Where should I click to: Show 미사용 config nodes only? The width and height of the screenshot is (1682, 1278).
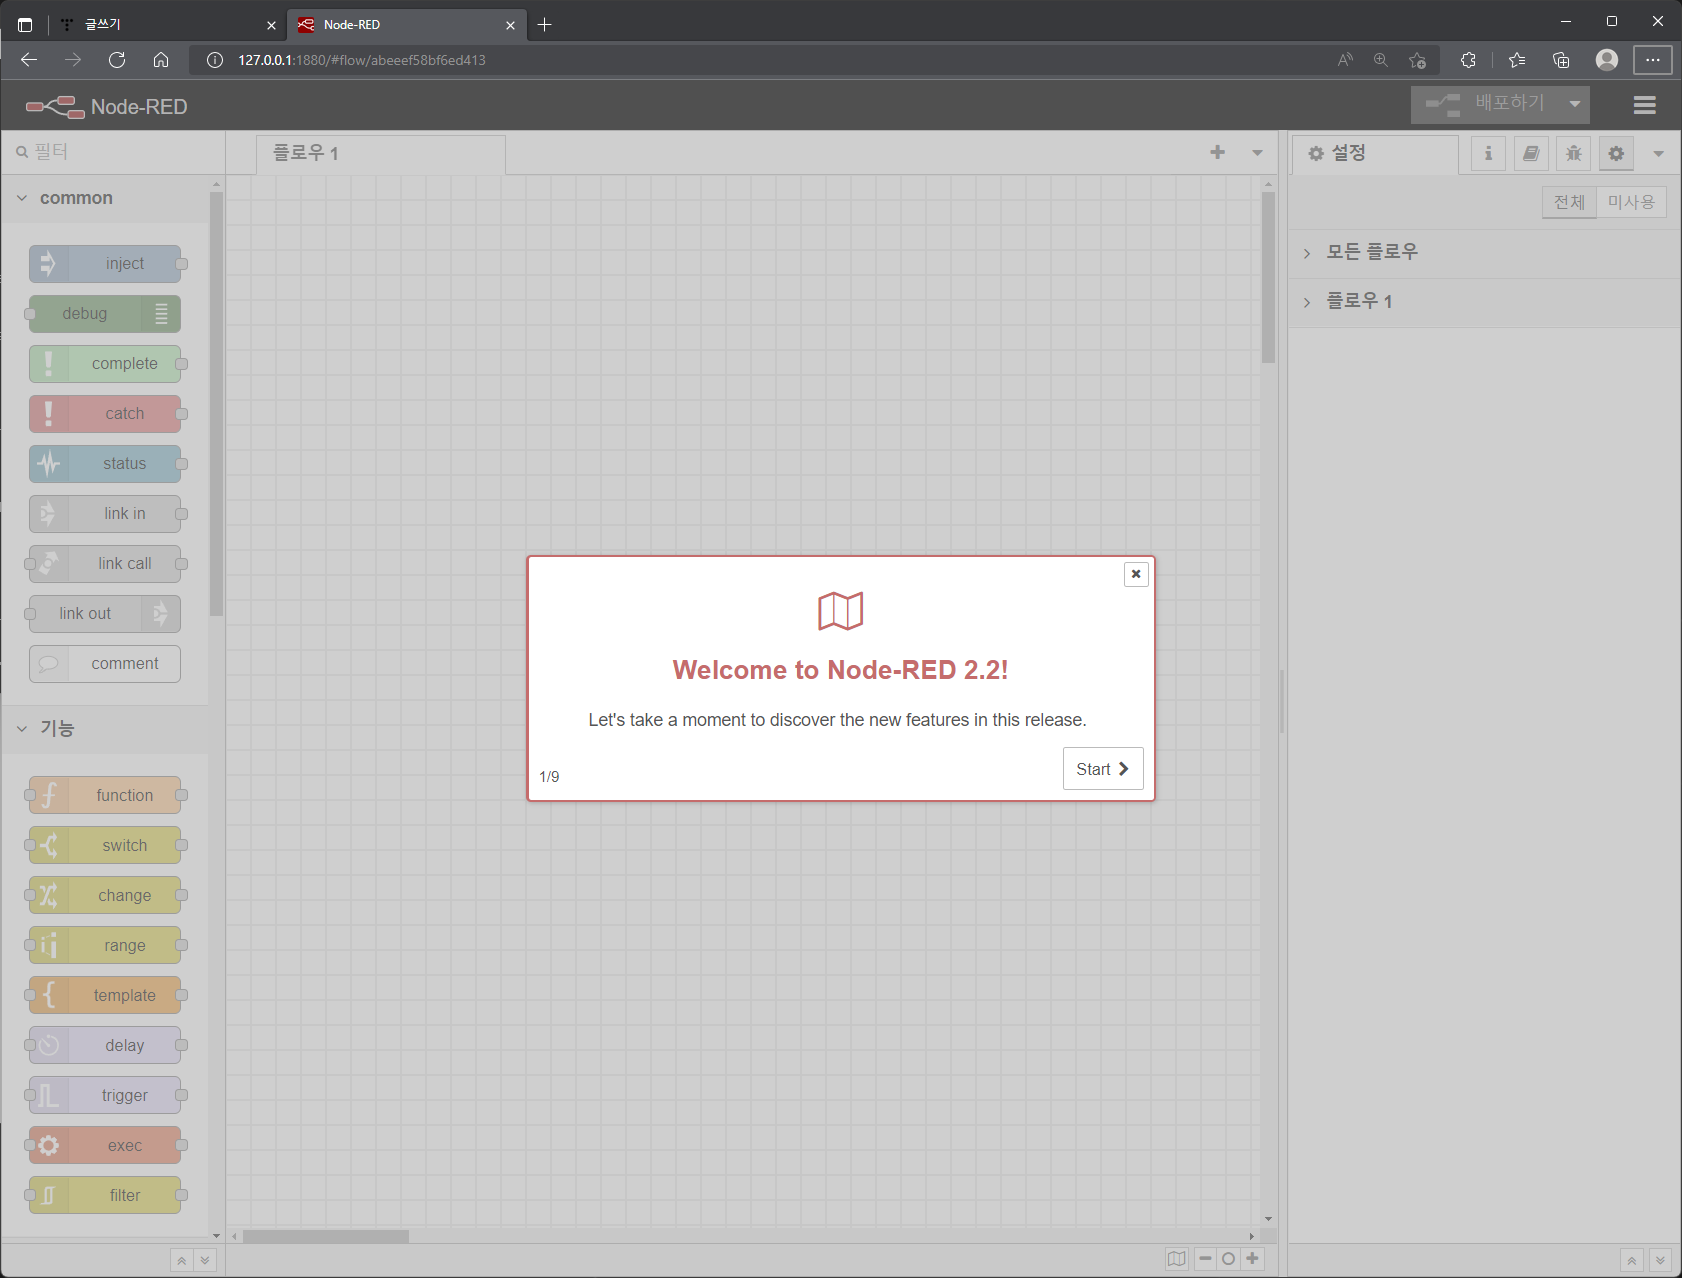(1631, 202)
